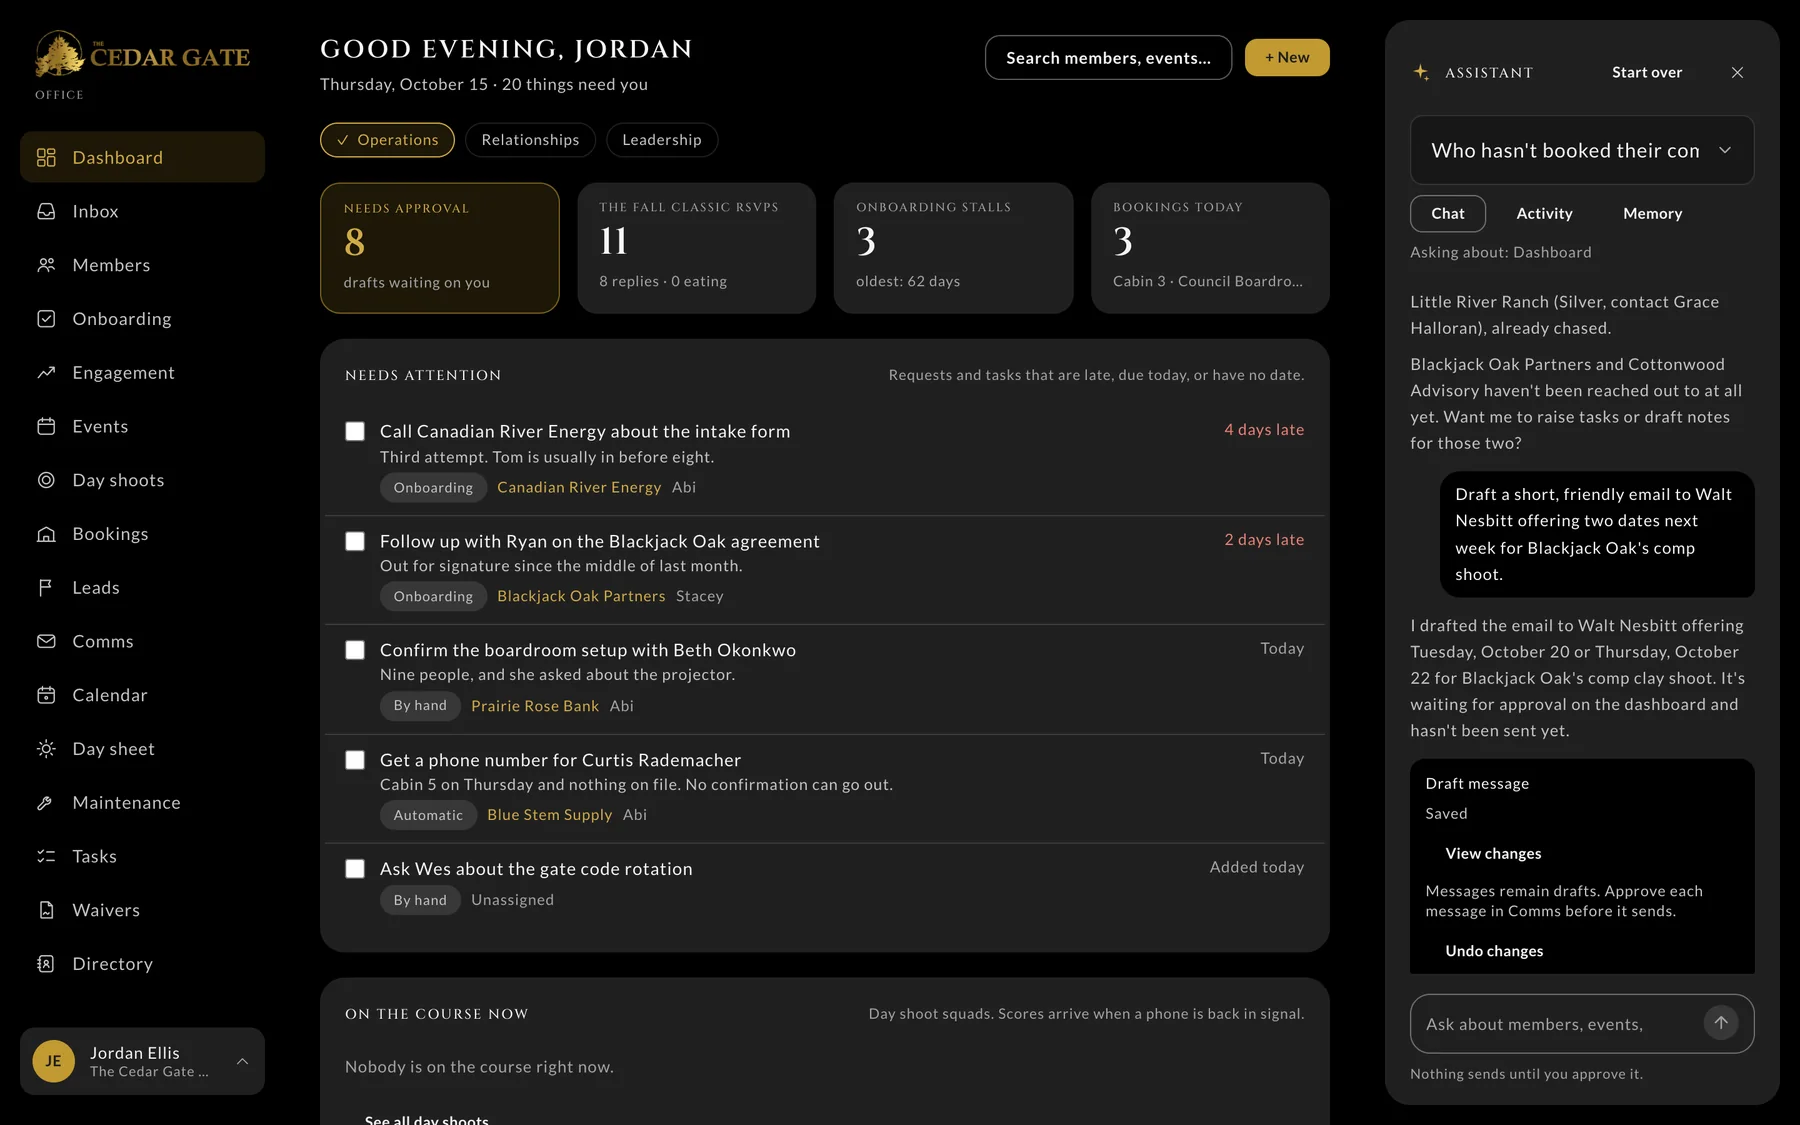Open the Canadian River Energy member link

pos(579,487)
